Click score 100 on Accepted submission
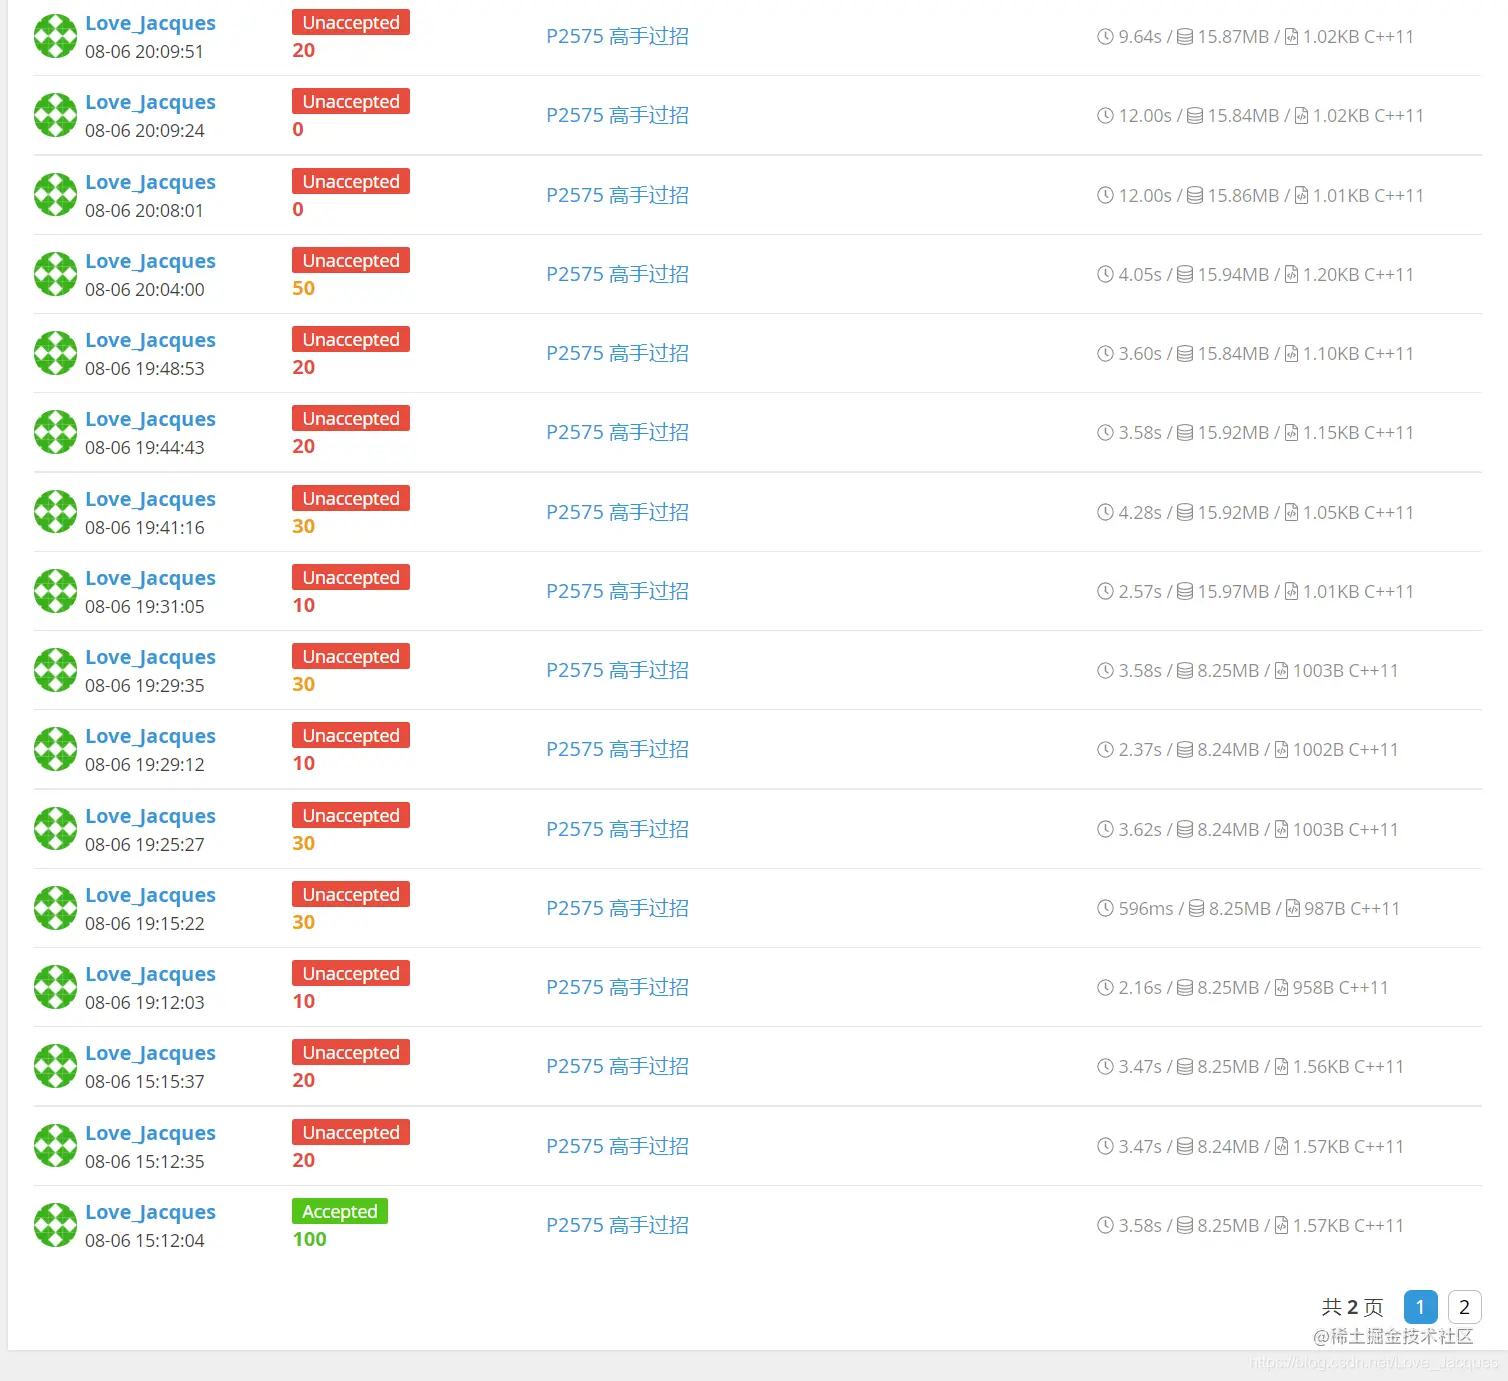The height and width of the screenshot is (1381, 1508). 310,1239
